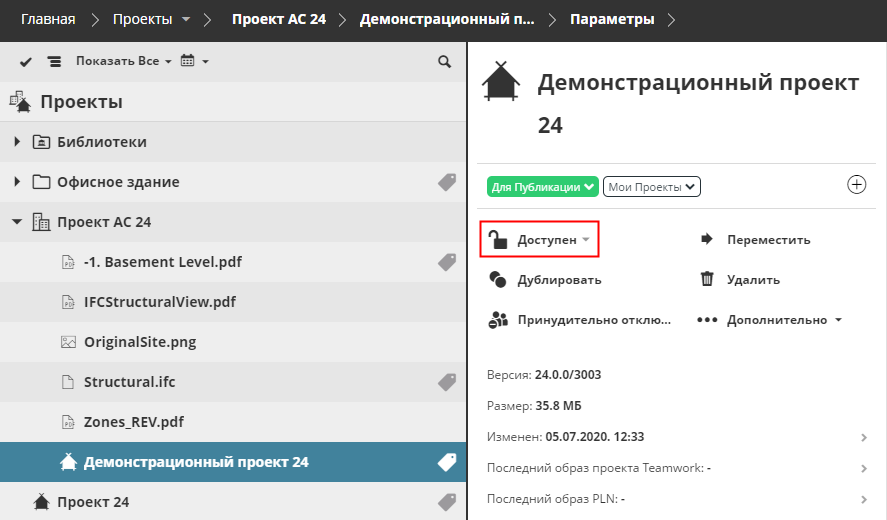The height and width of the screenshot is (520, 887).
Task: Click the tag icon on Демонстрационный проект 24 row
Action: coord(447,462)
